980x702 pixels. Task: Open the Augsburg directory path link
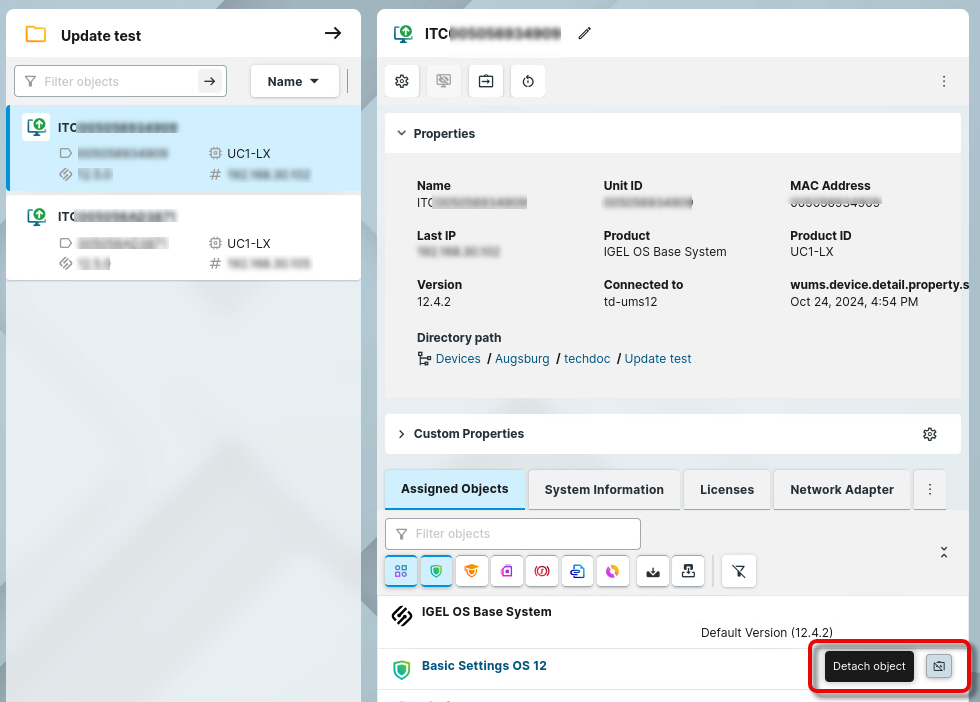[x=522, y=359]
